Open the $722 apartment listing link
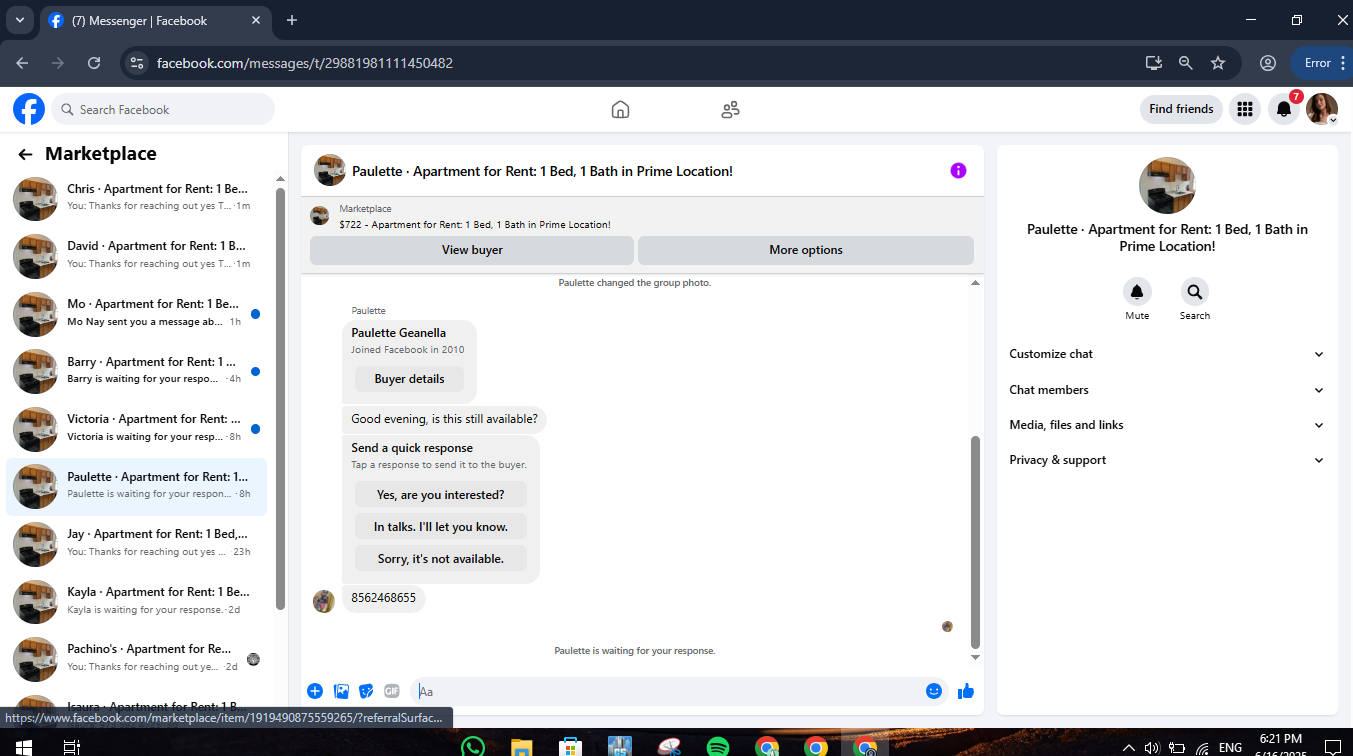 [x=474, y=224]
